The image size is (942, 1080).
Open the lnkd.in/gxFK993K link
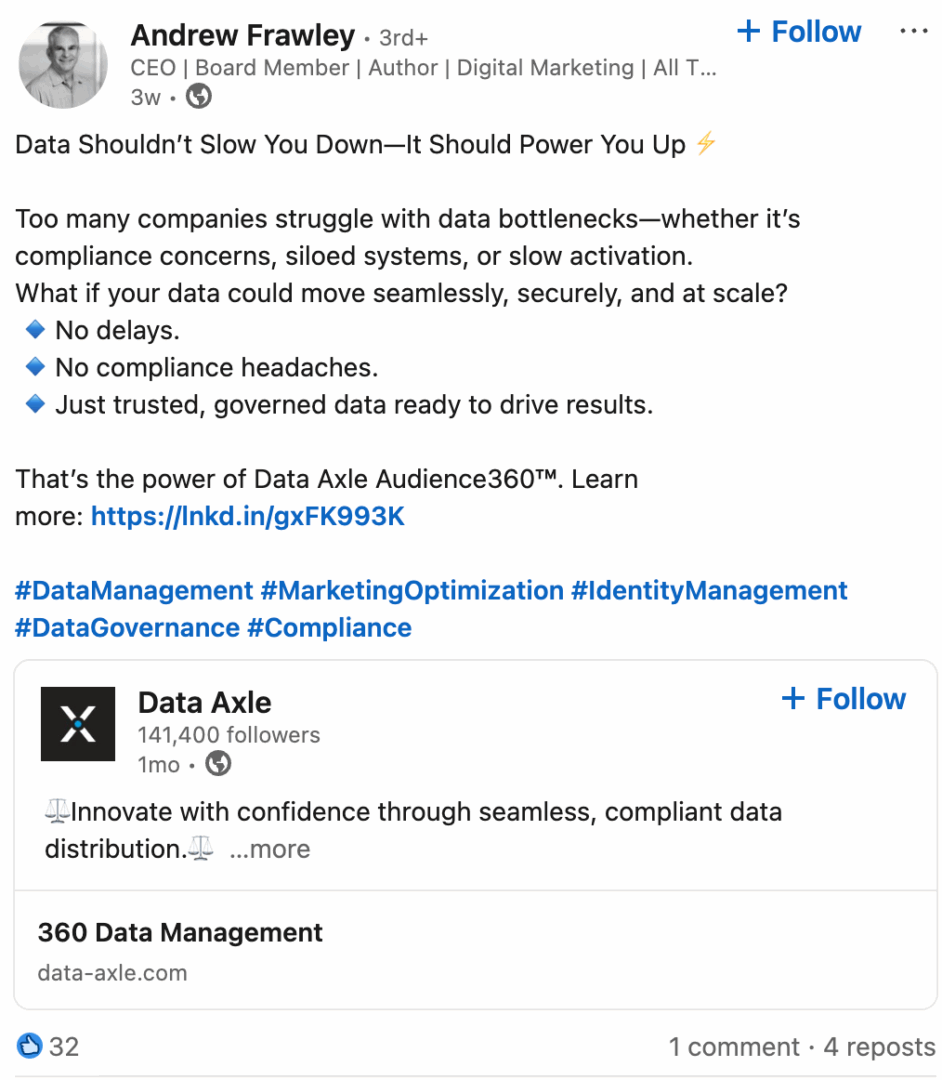(246, 516)
